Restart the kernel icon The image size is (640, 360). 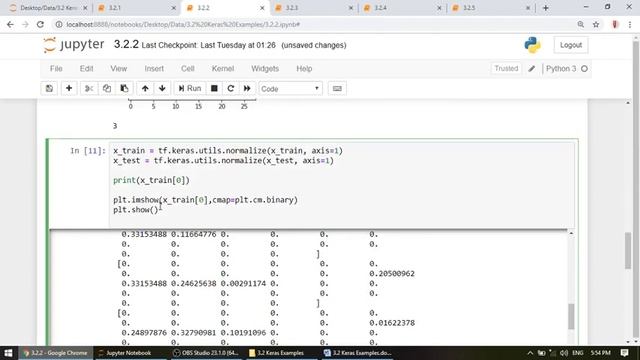(x=231, y=89)
